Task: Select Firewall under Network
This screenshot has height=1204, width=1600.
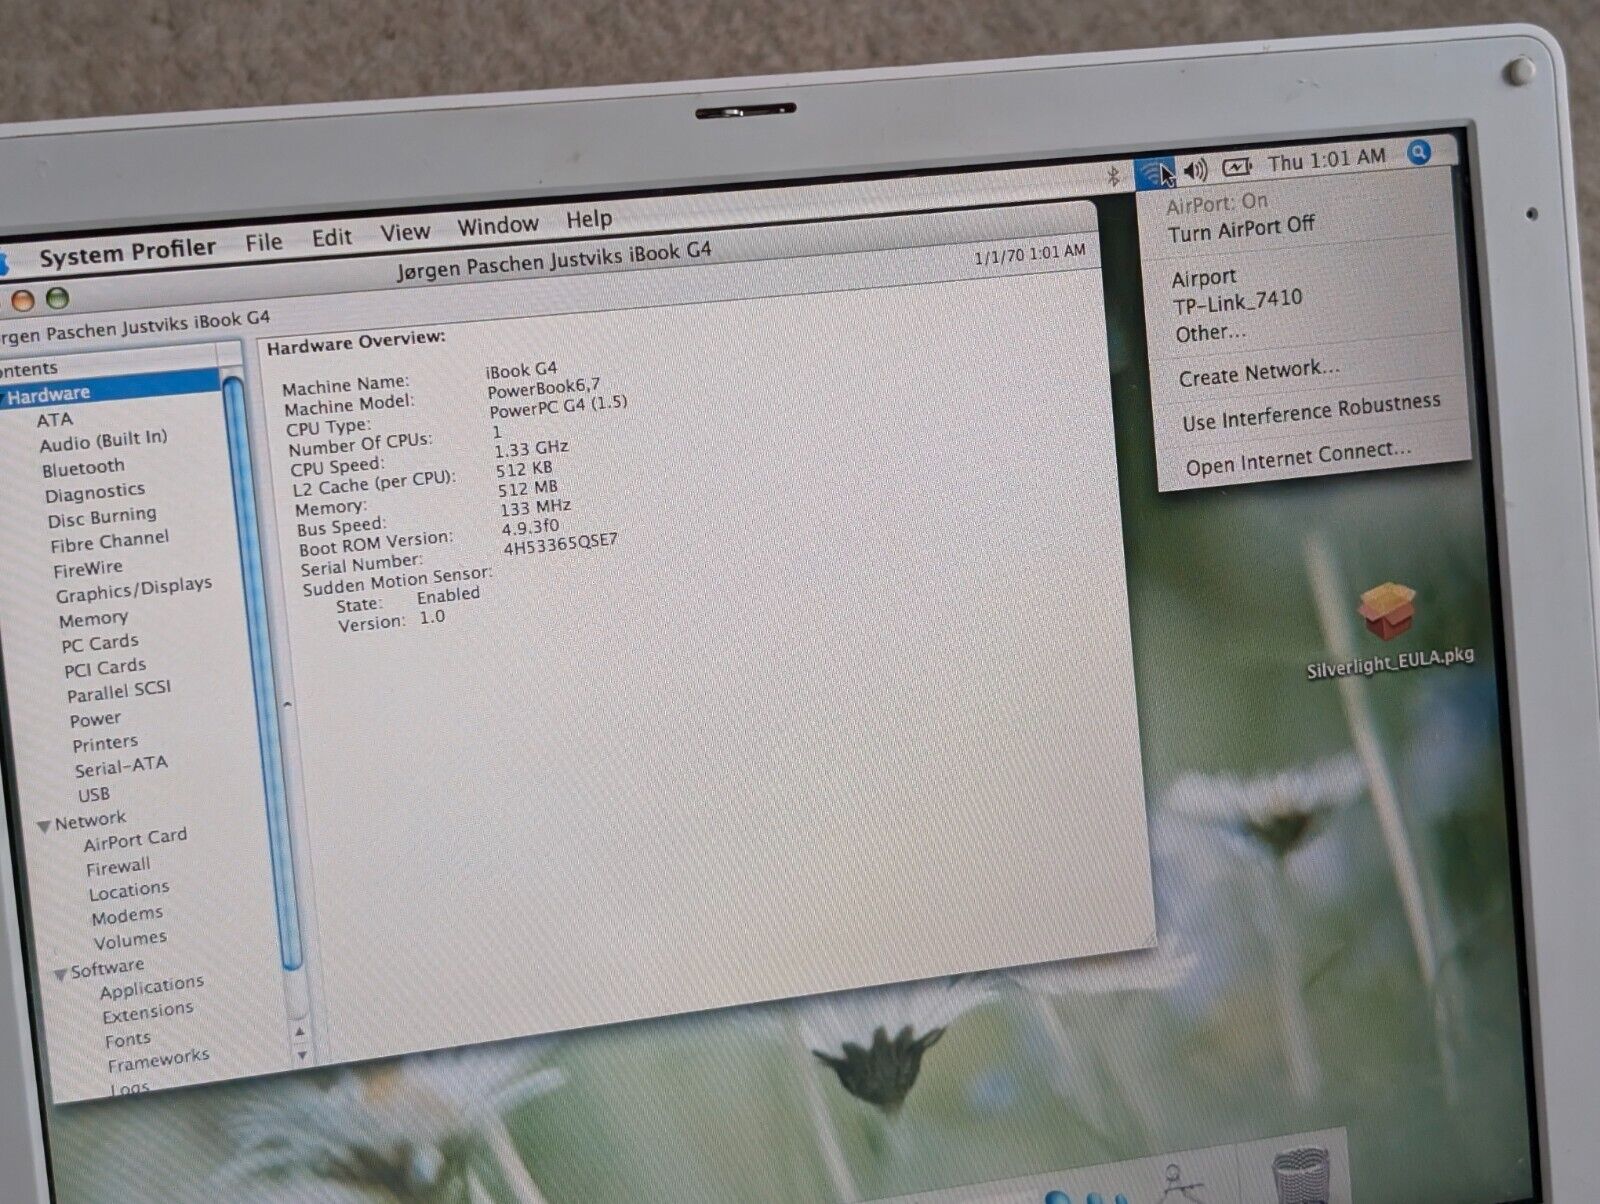Action: 118,867
